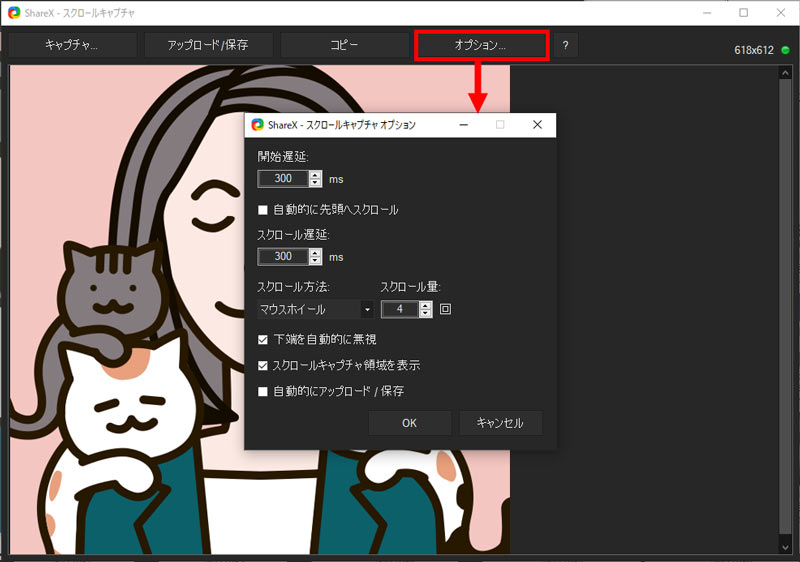Click the square icon beside スクロール量
This screenshot has height=562, width=800.
click(445, 309)
